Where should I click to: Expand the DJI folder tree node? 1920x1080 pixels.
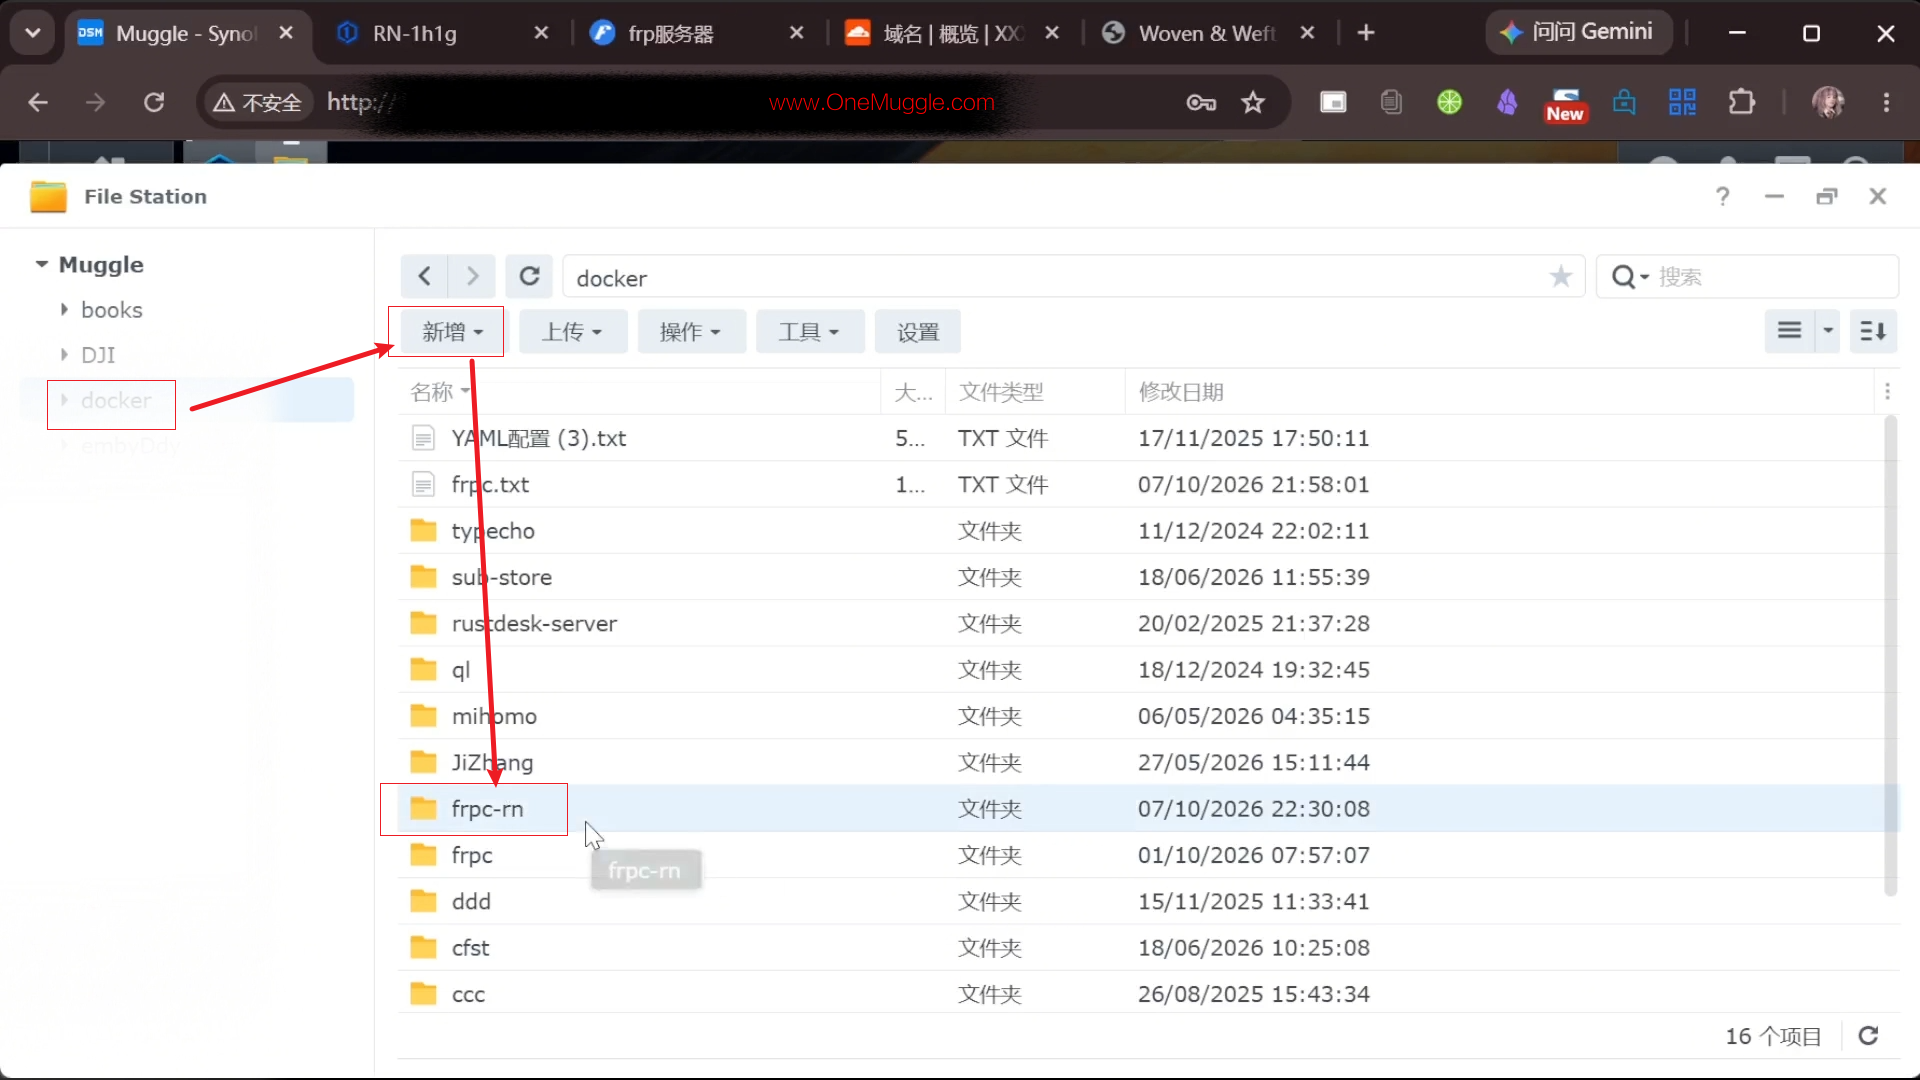pyautogui.click(x=64, y=355)
